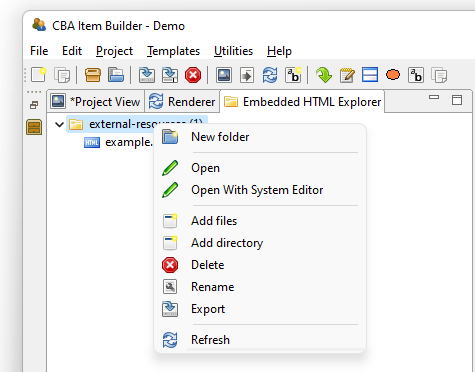Click the HTML file icon beside example
The width and height of the screenshot is (475, 372).
pyautogui.click(x=92, y=143)
